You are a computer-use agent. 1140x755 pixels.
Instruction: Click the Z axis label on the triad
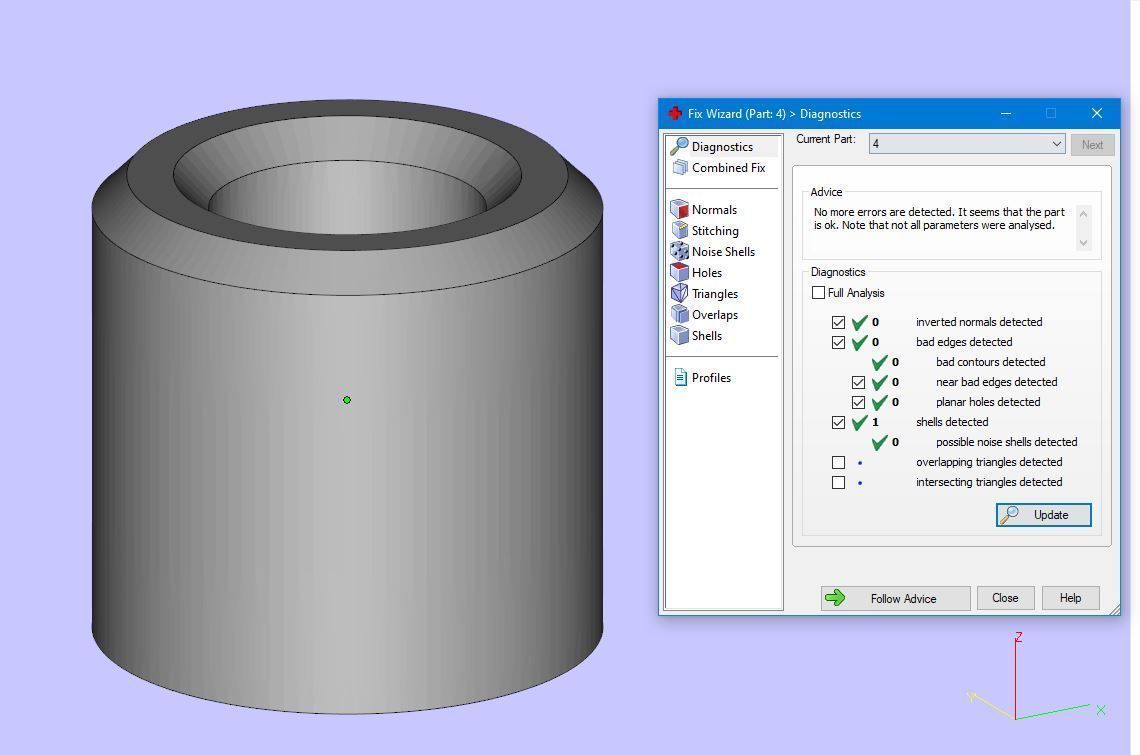[x=1019, y=637]
